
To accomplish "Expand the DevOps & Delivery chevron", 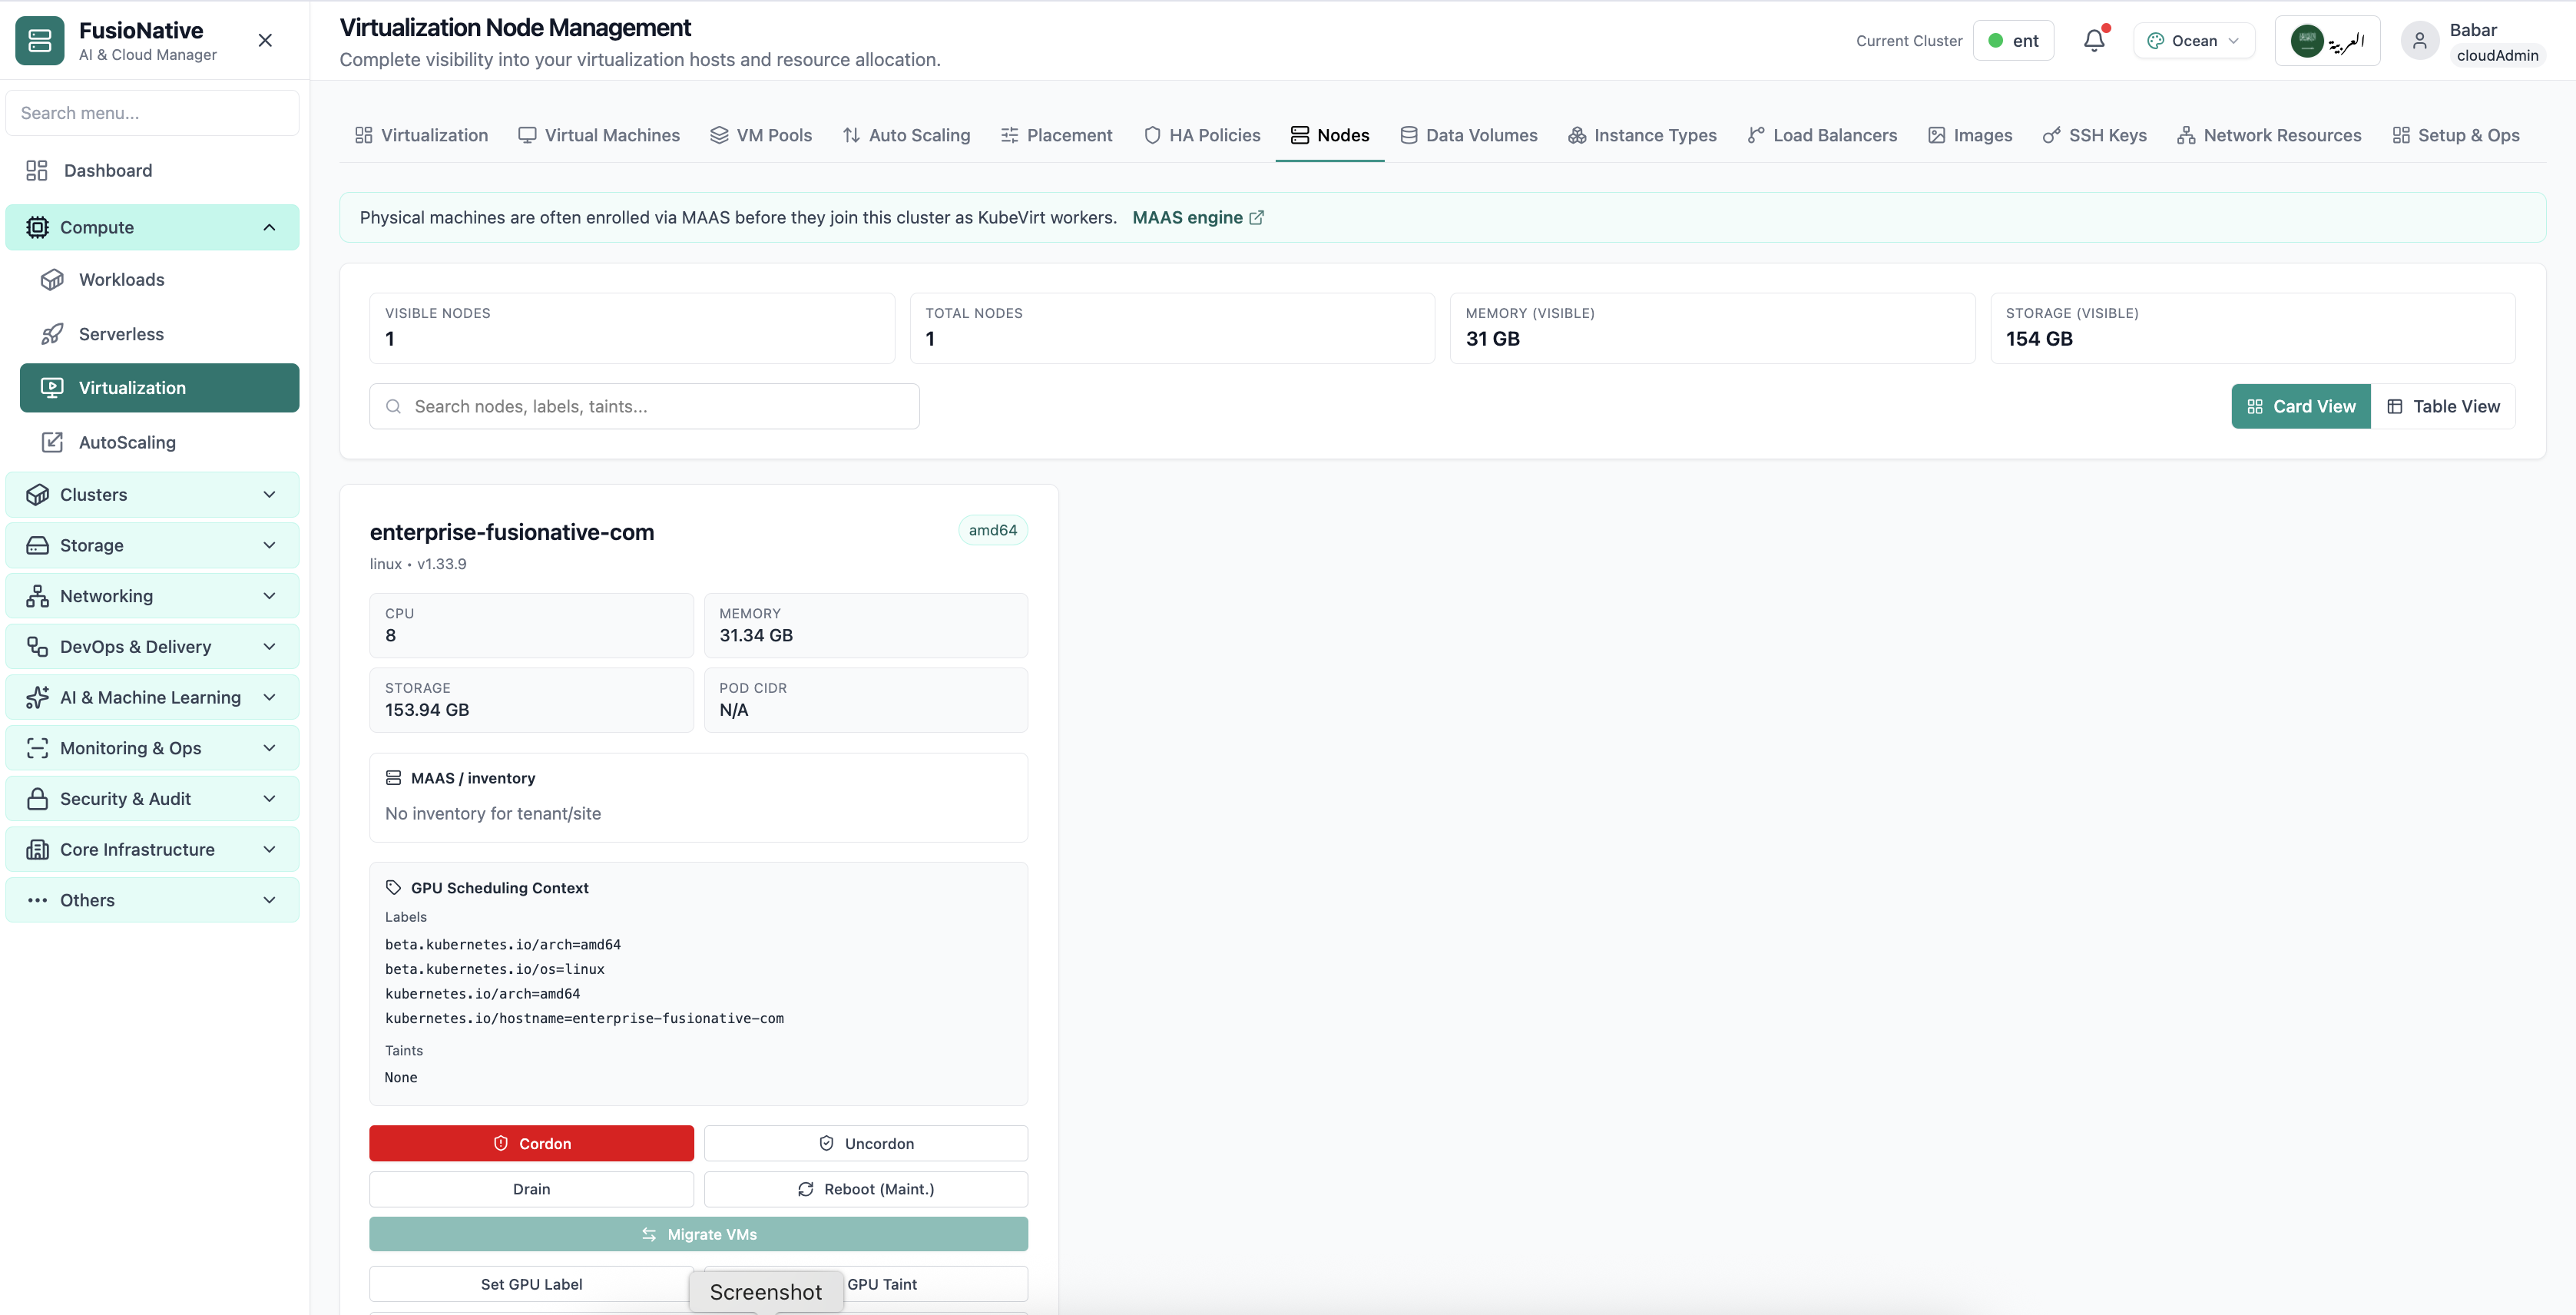I will pyautogui.click(x=269, y=646).
